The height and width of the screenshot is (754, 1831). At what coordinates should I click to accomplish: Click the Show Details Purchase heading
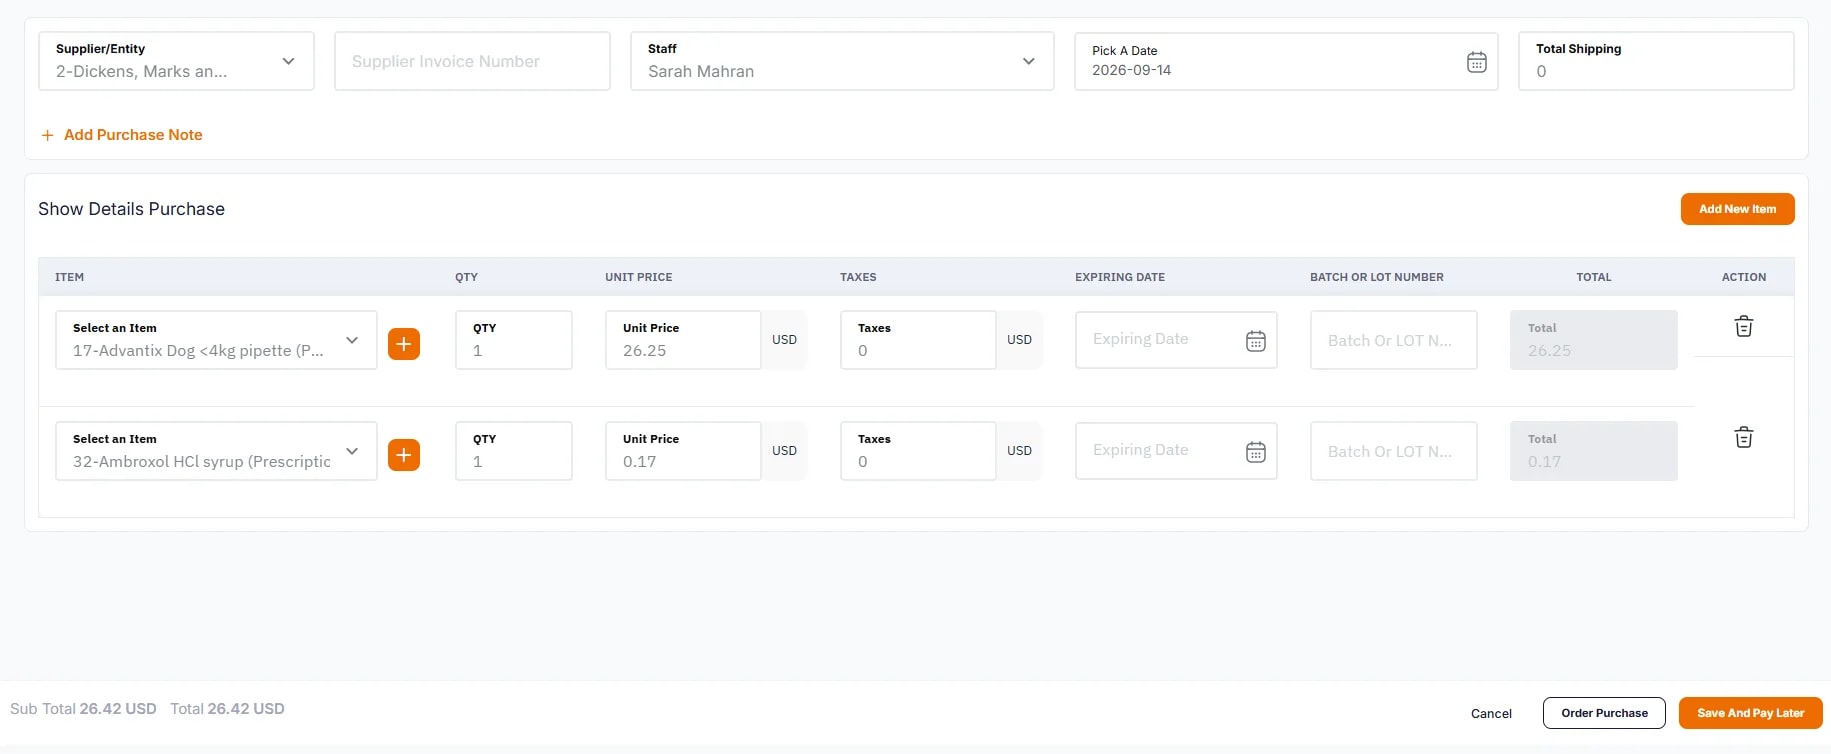coord(131,209)
